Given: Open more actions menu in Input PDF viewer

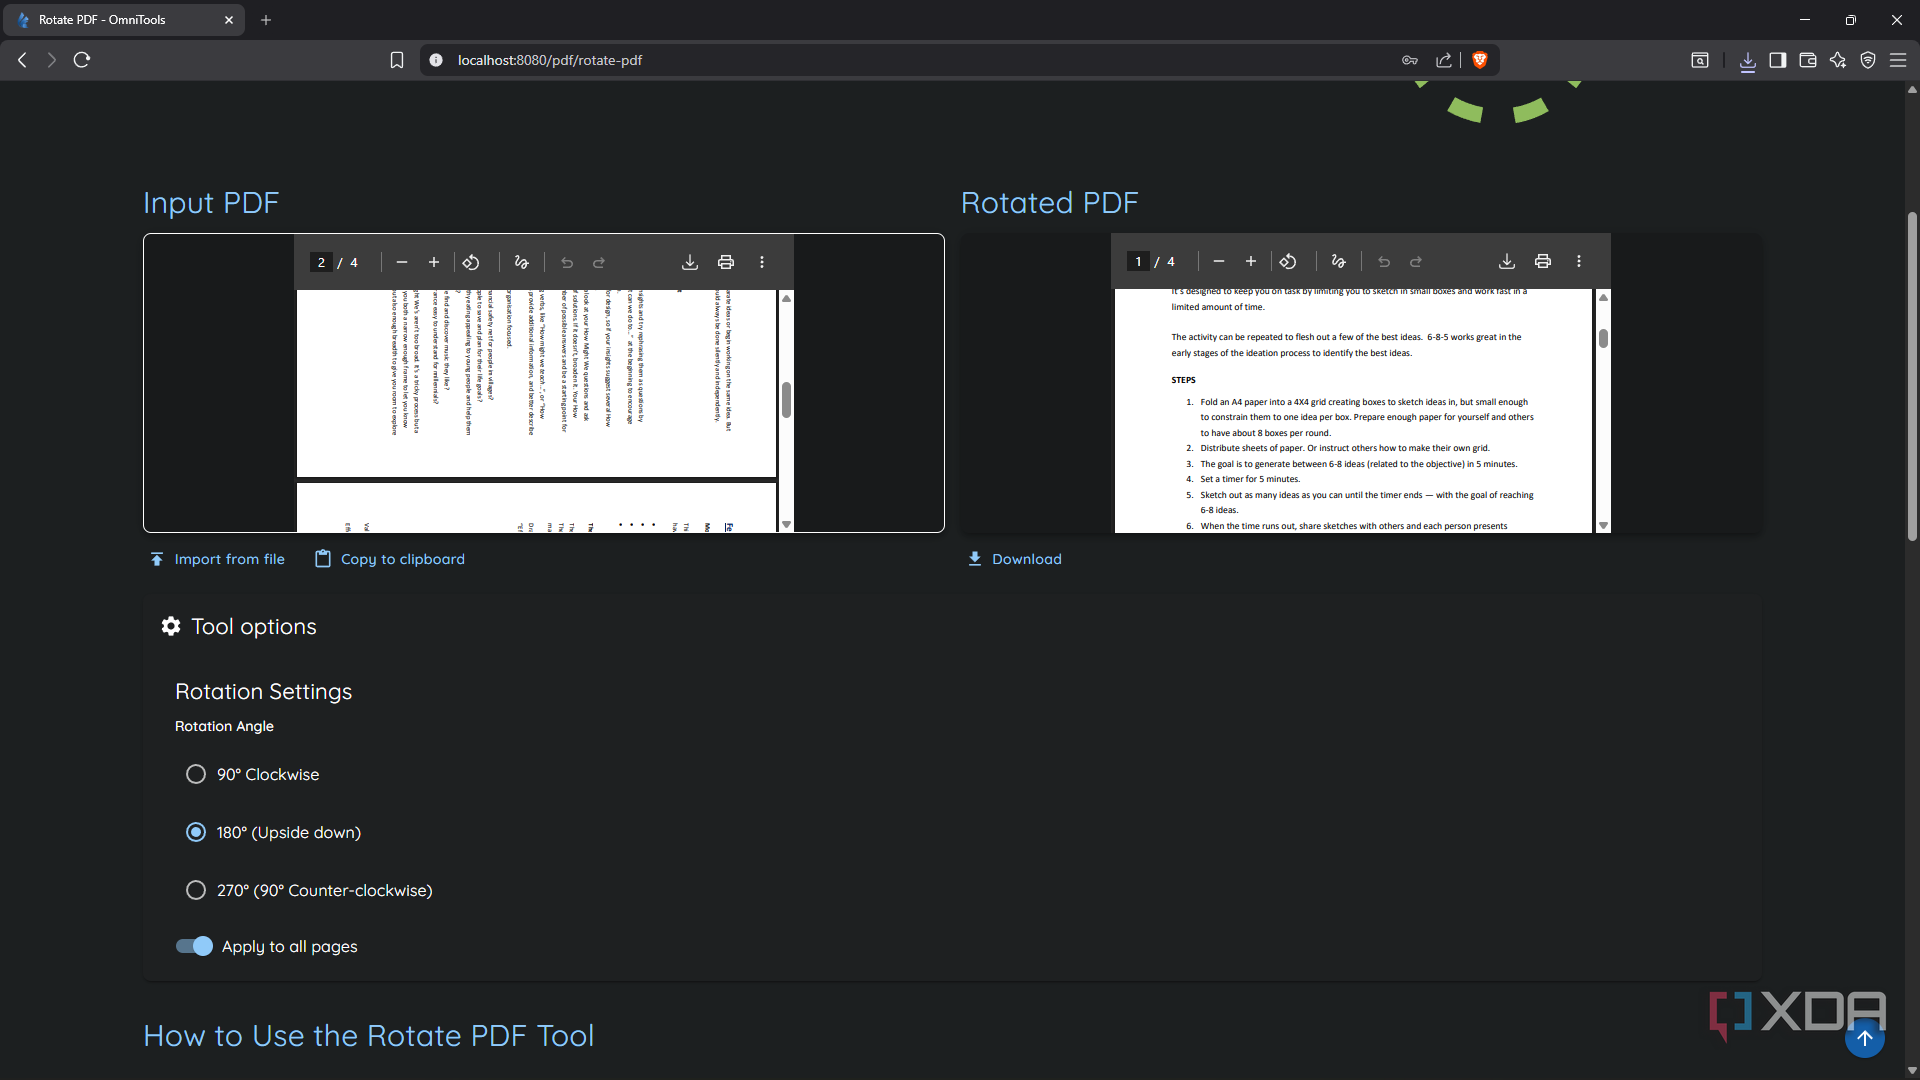Looking at the screenshot, I should pyautogui.click(x=762, y=263).
